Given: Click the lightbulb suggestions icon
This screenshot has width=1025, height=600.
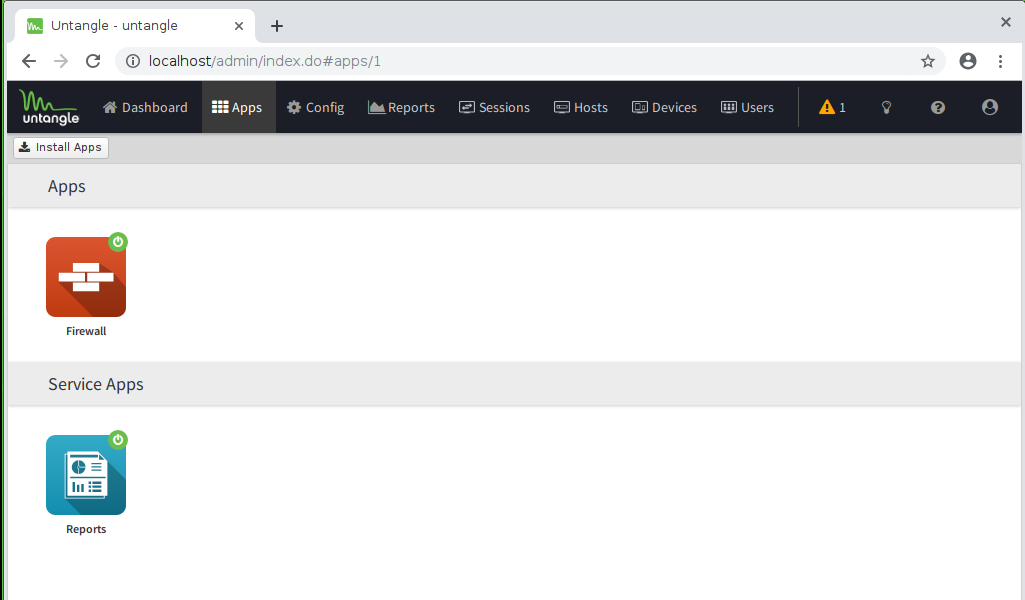Looking at the screenshot, I should coord(886,107).
